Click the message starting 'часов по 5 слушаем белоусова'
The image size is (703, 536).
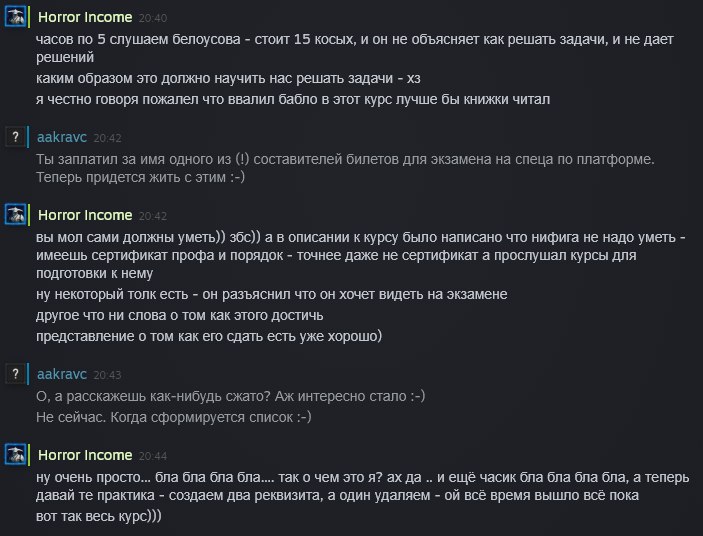tap(355, 48)
